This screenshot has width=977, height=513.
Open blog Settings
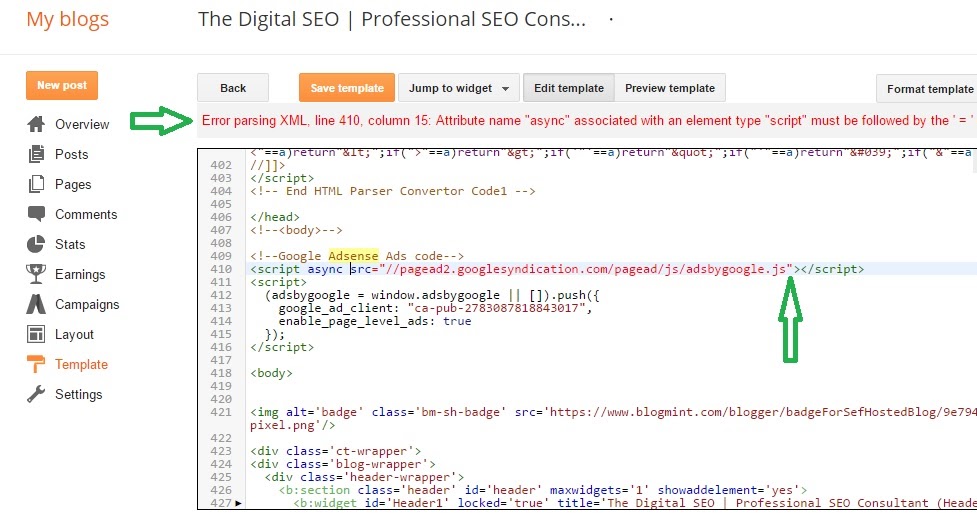click(x=79, y=394)
